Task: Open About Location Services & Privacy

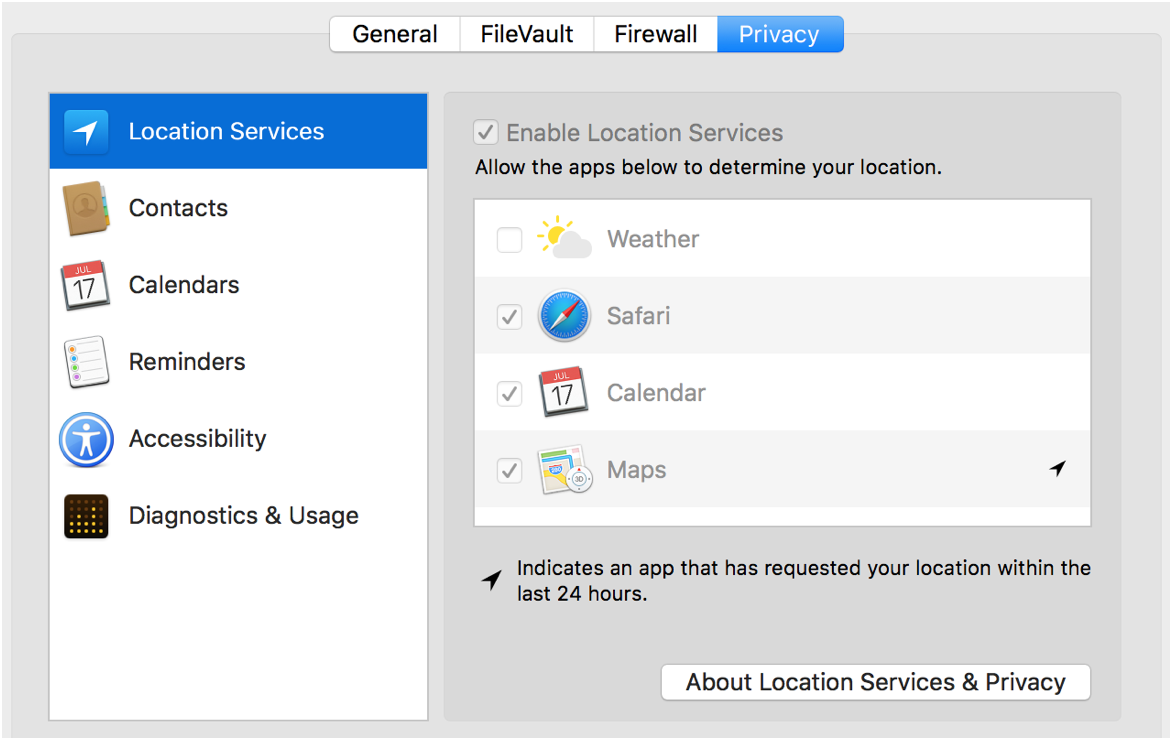Action: click(x=875, y=682)
